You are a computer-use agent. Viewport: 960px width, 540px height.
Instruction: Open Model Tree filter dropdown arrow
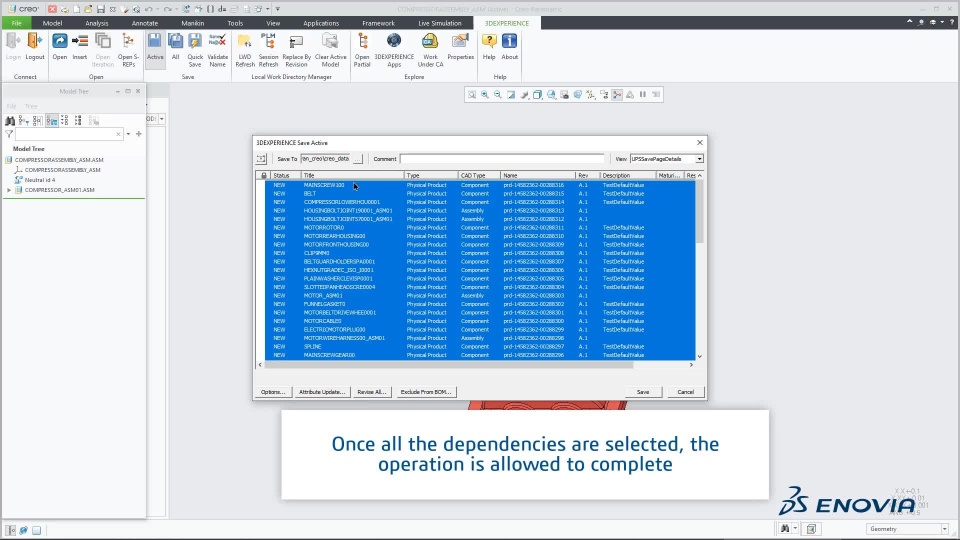(x=128, y=134)
